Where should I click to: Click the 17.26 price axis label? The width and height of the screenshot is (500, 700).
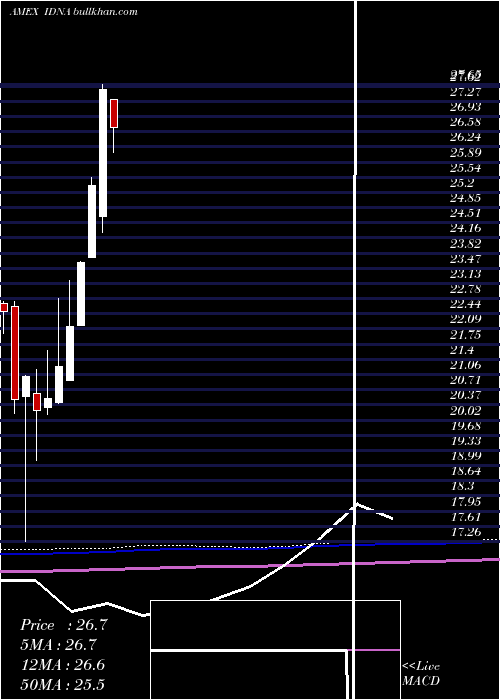[x=466, y=532]
